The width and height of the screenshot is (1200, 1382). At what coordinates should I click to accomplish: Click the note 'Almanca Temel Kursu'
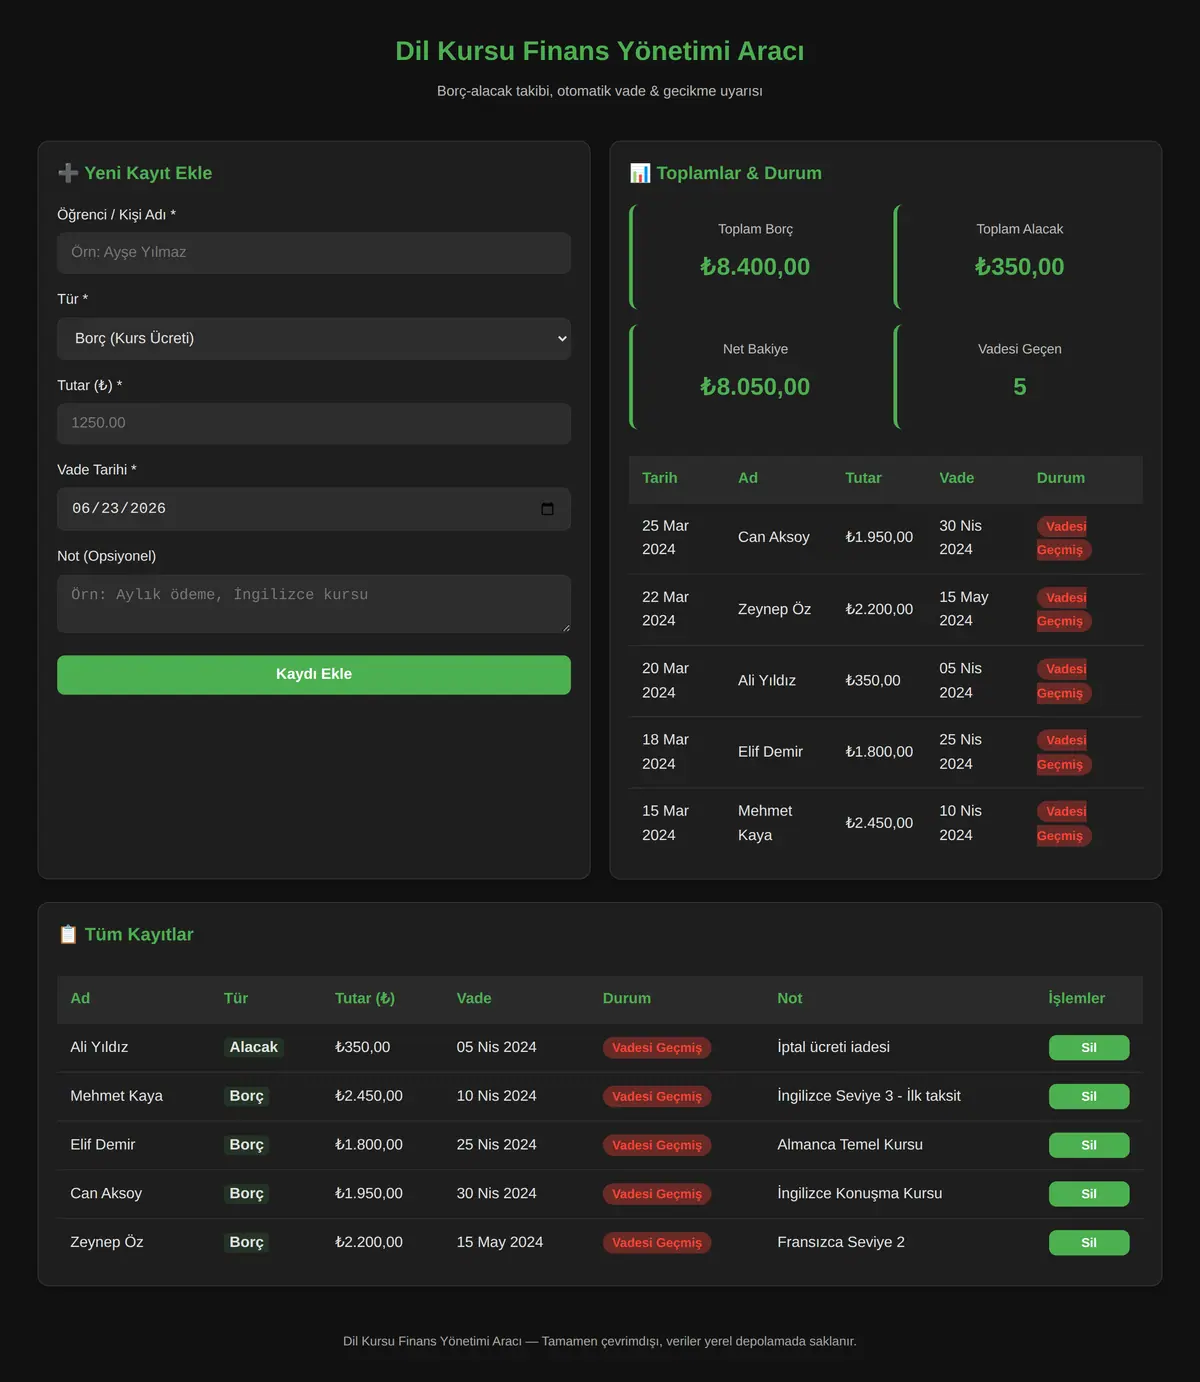tap(850, 1144)
